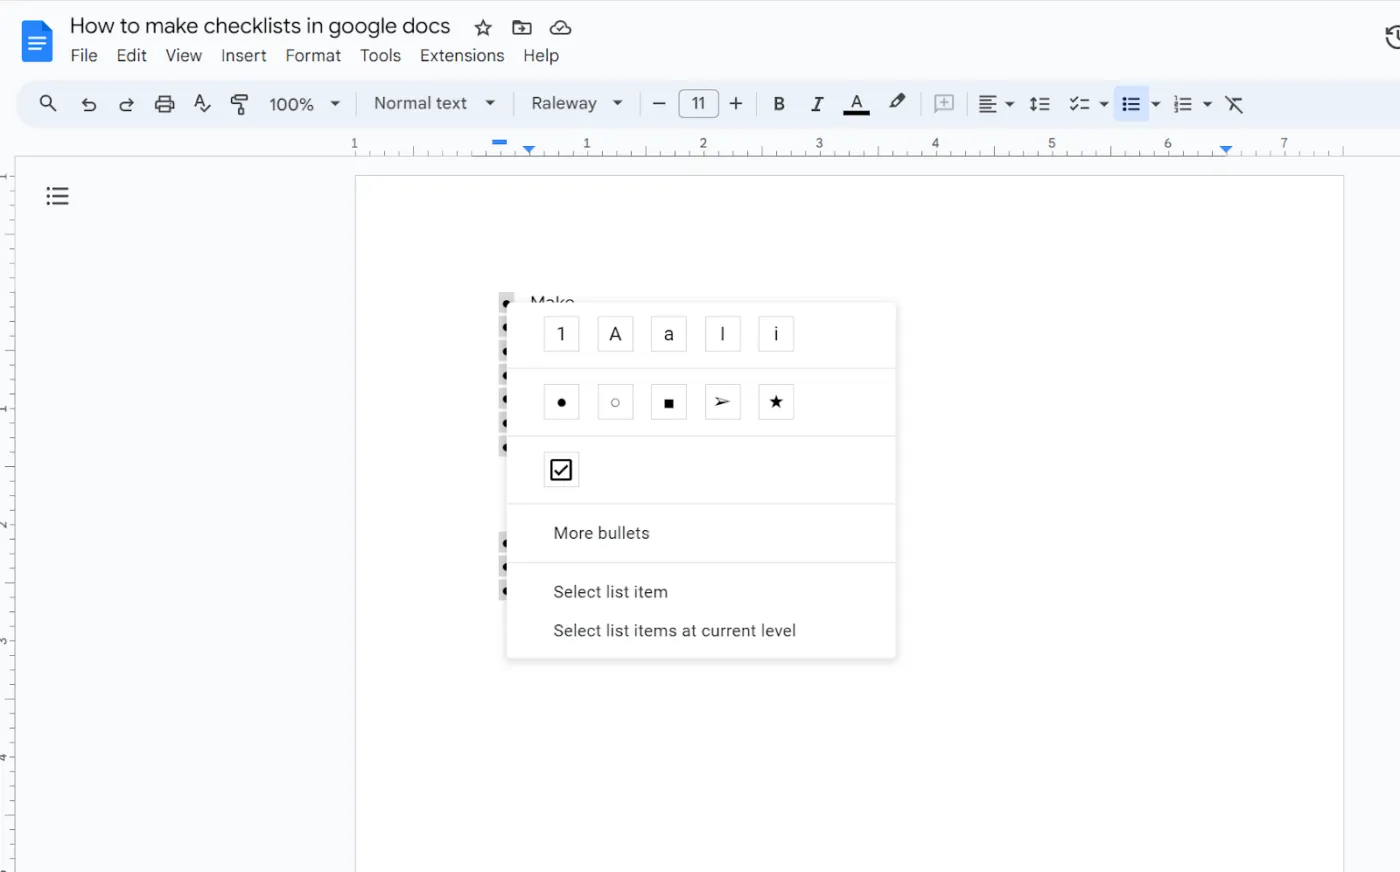
Task: Select the checkbox bullet style
Action: click(x=561, y=468)
